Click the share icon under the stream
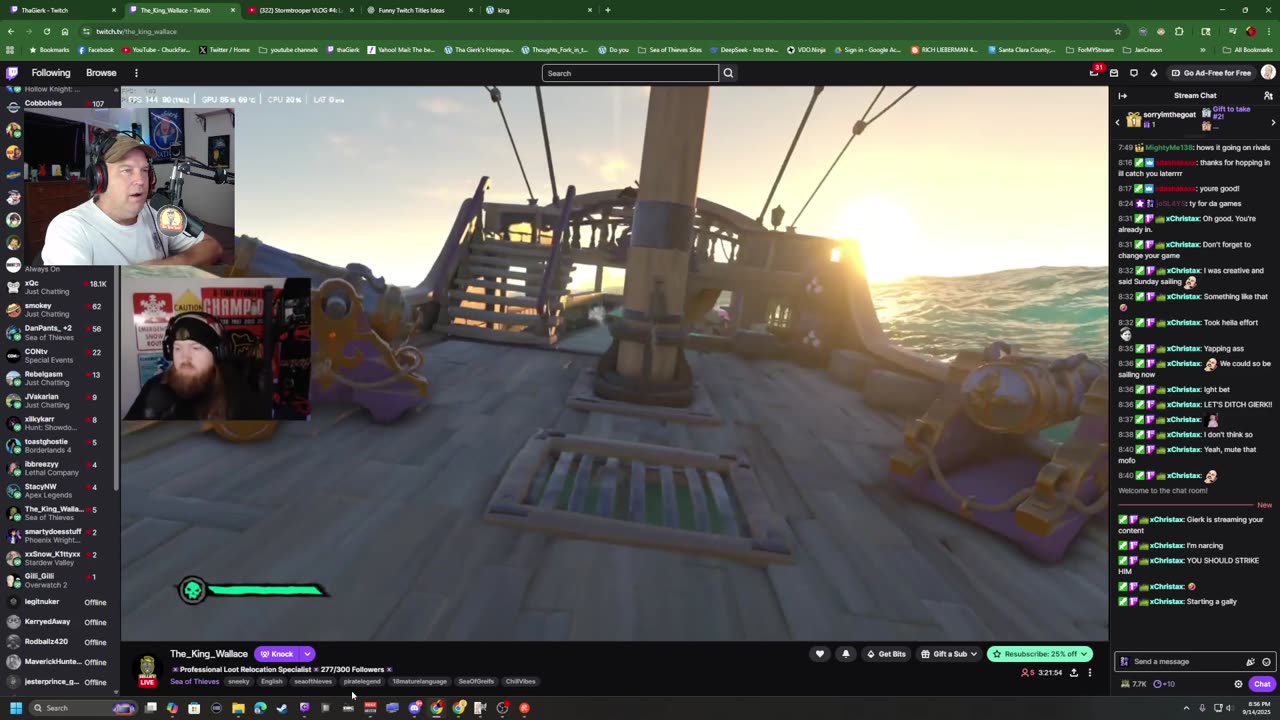 click(1074, 673)
